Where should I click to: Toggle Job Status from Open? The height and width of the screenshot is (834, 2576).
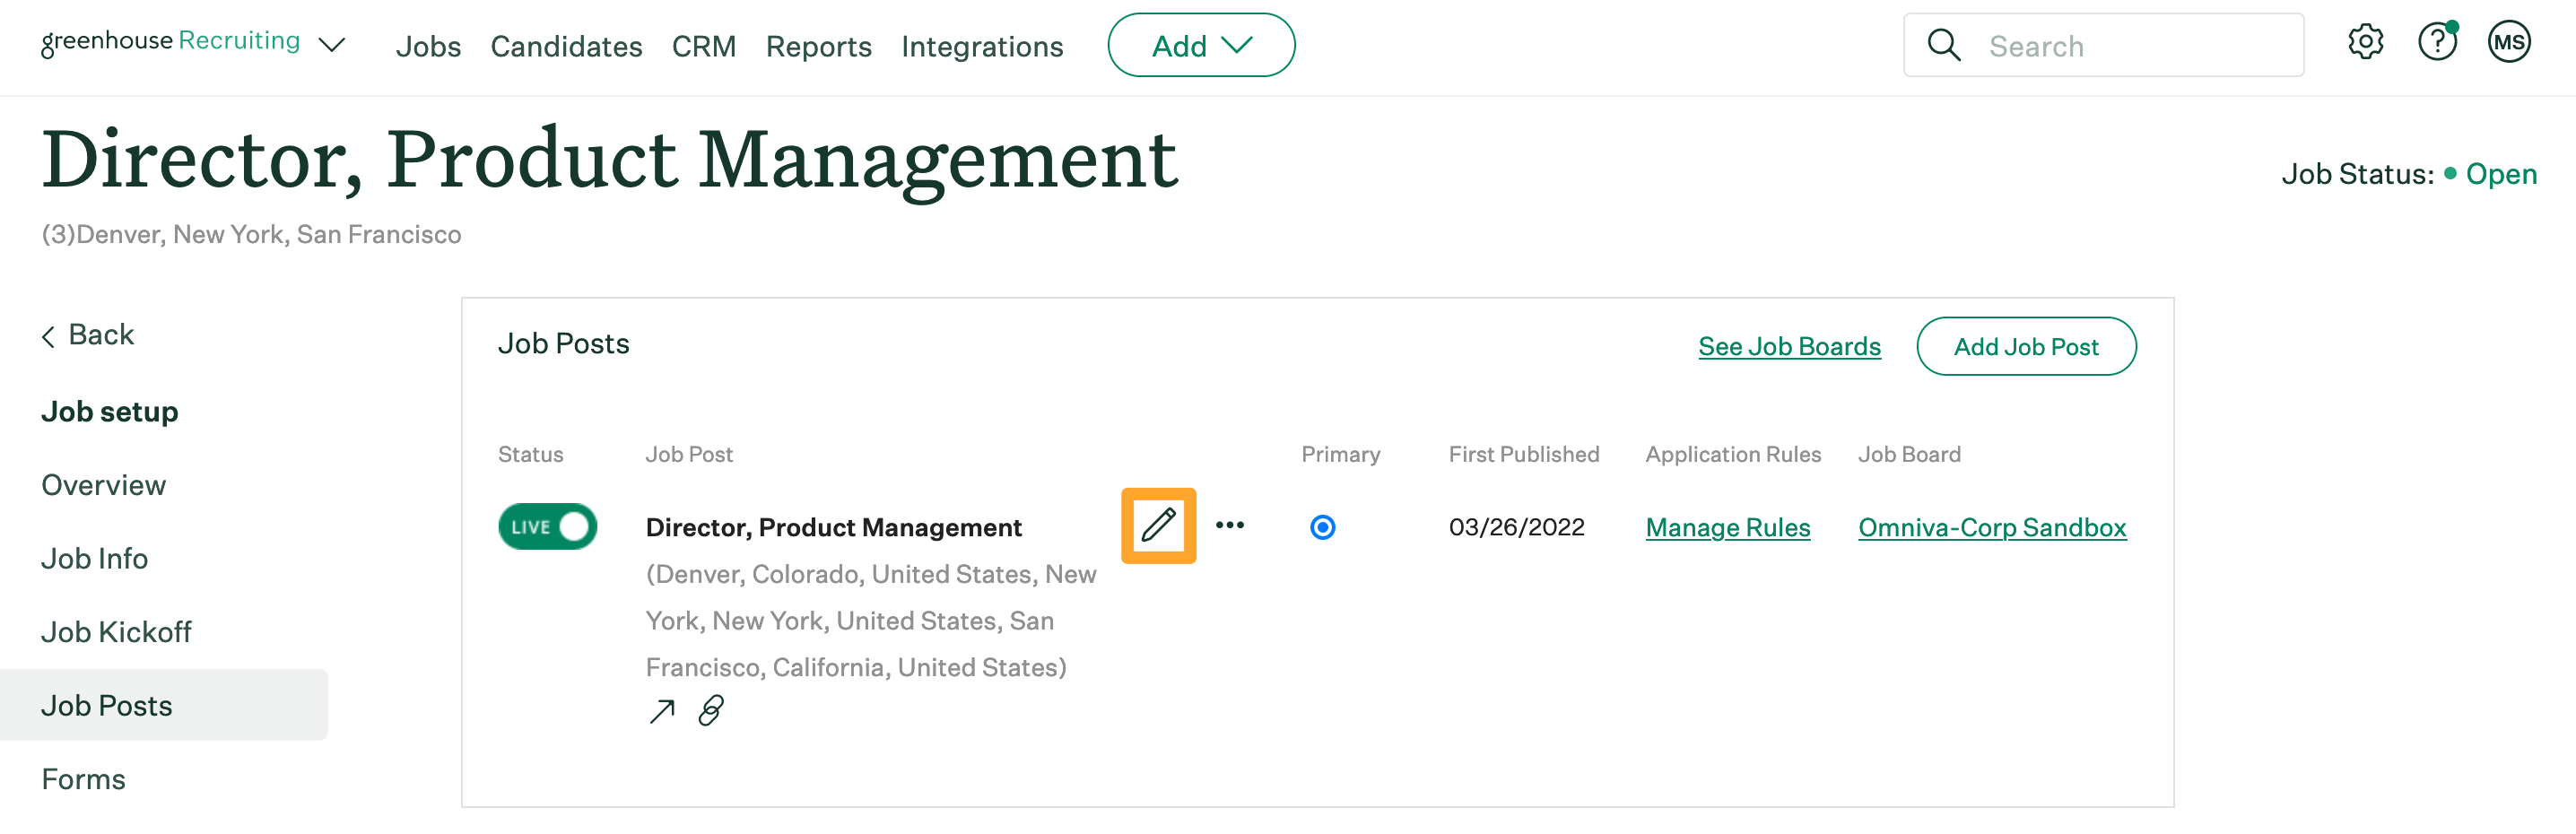[2500, 173]
